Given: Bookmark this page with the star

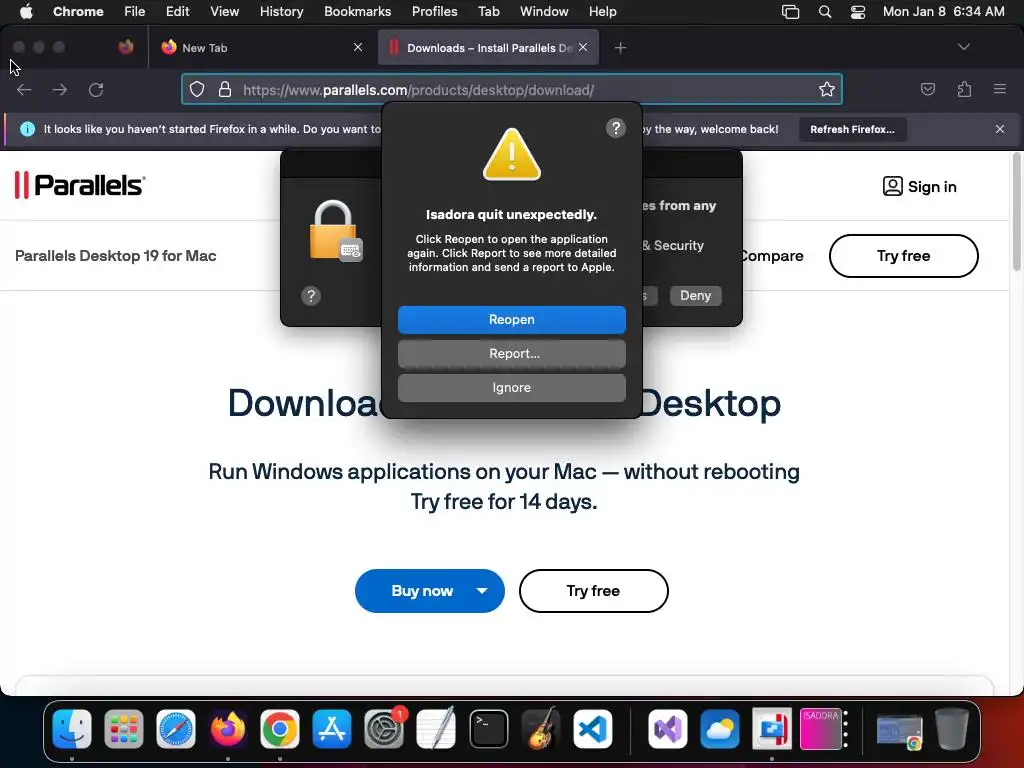Looking at the screenshot, I should coord(827,89).
